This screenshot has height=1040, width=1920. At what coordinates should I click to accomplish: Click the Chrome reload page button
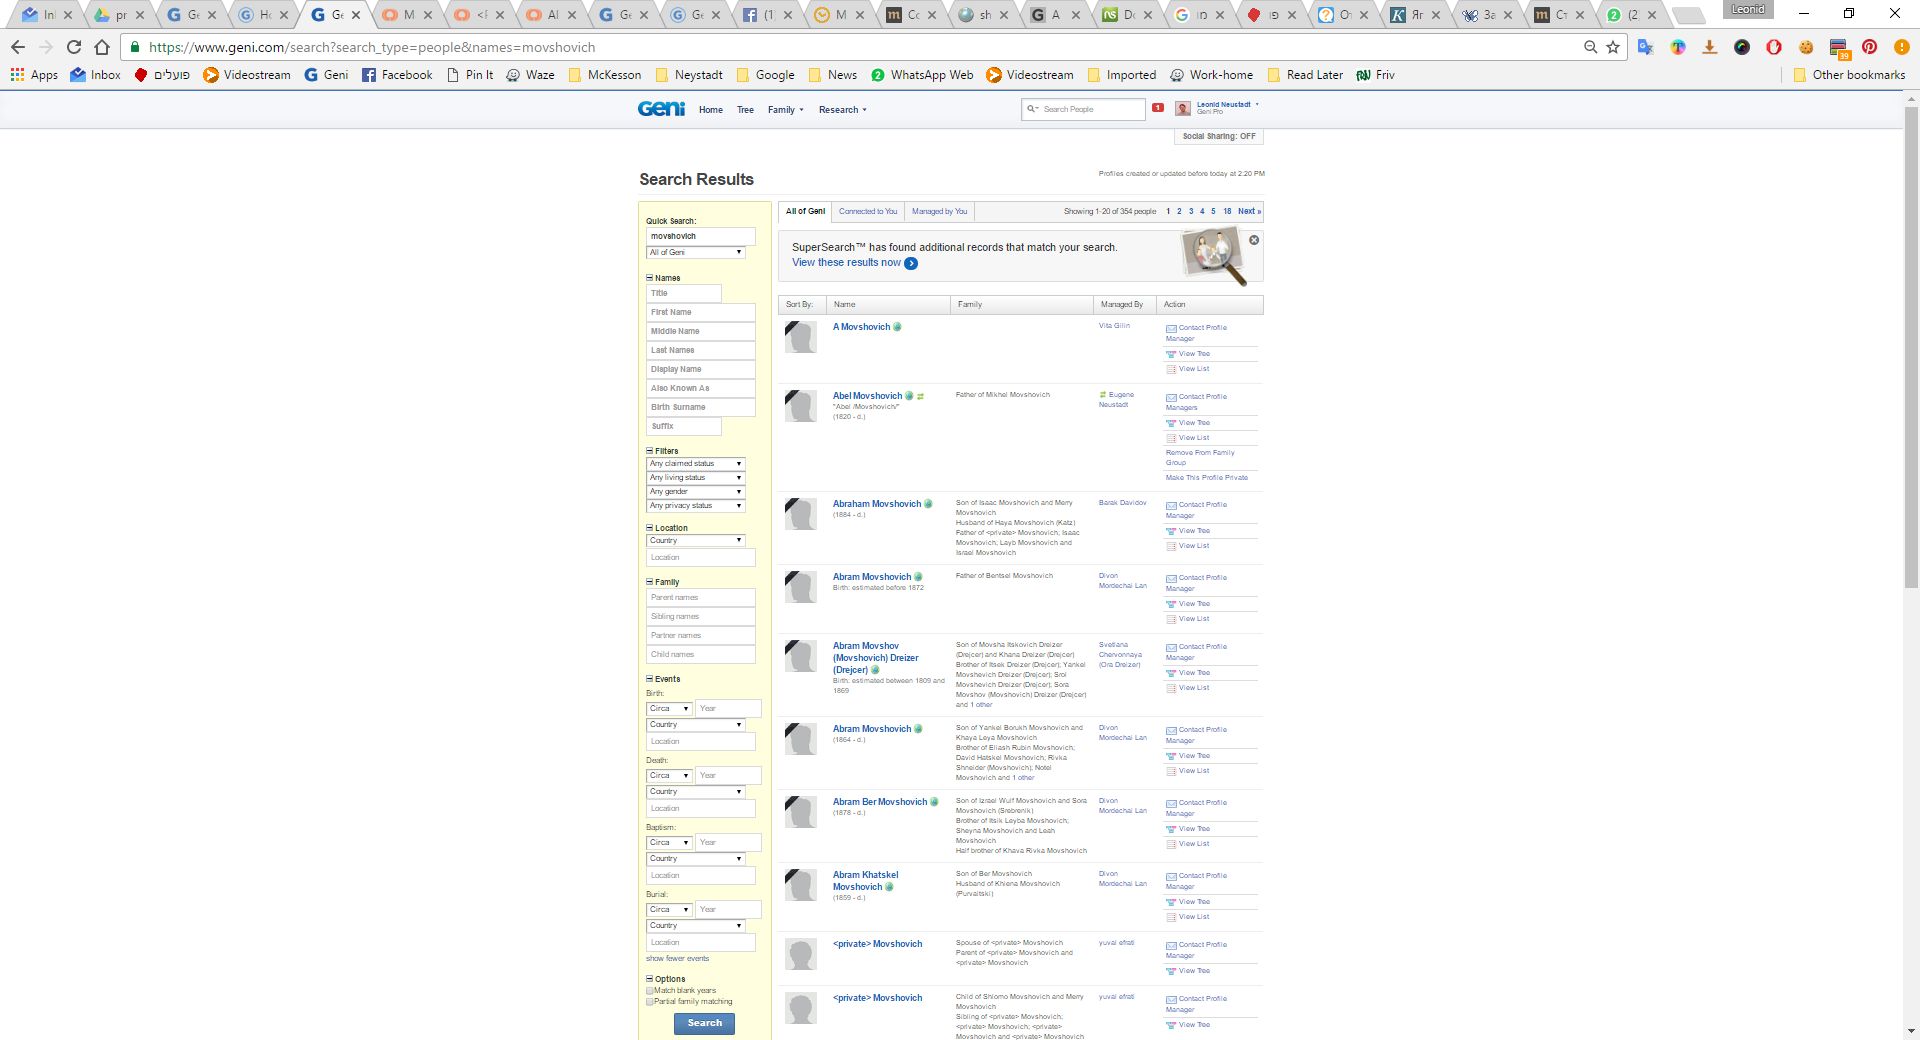(74, 47)
